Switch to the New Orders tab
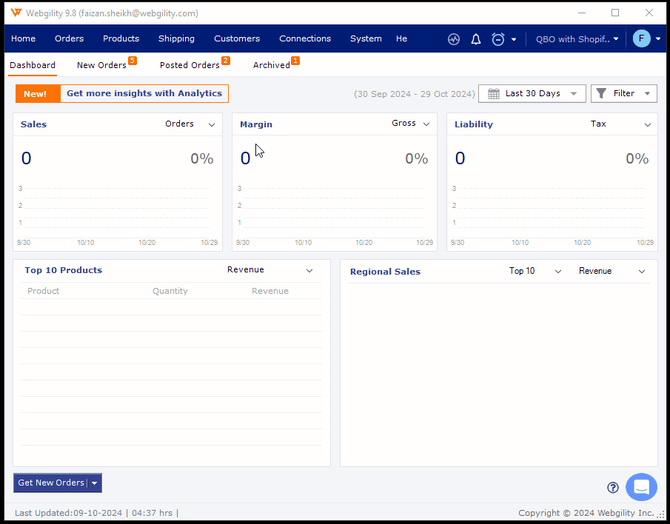670x524 pixels. 102,65
